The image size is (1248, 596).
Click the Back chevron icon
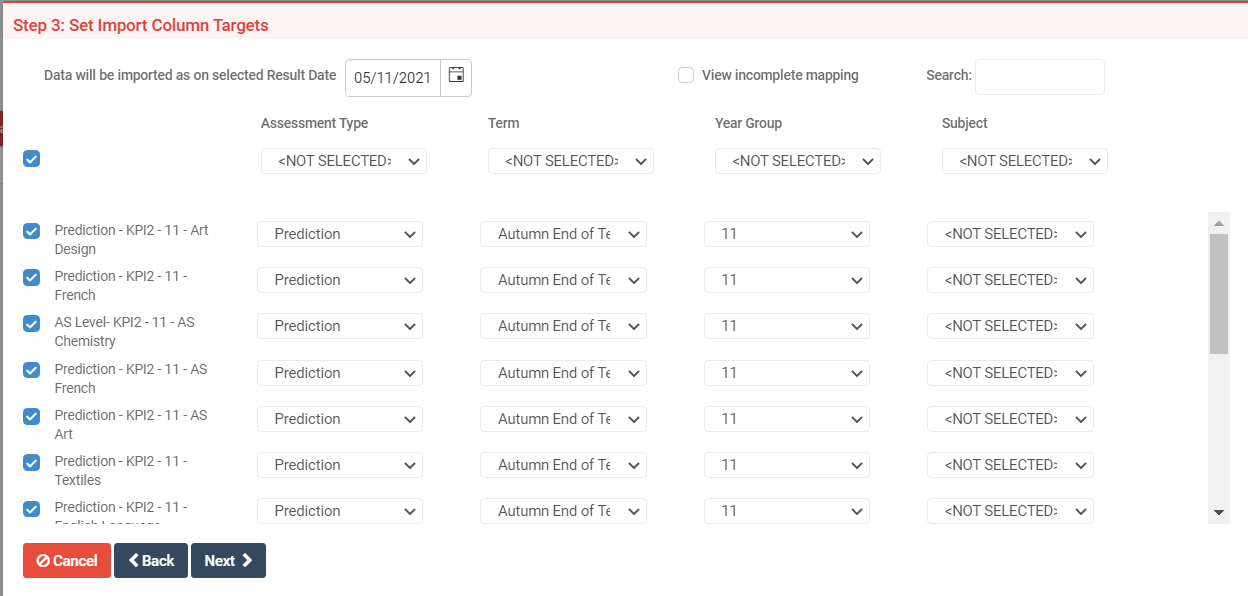134,560
